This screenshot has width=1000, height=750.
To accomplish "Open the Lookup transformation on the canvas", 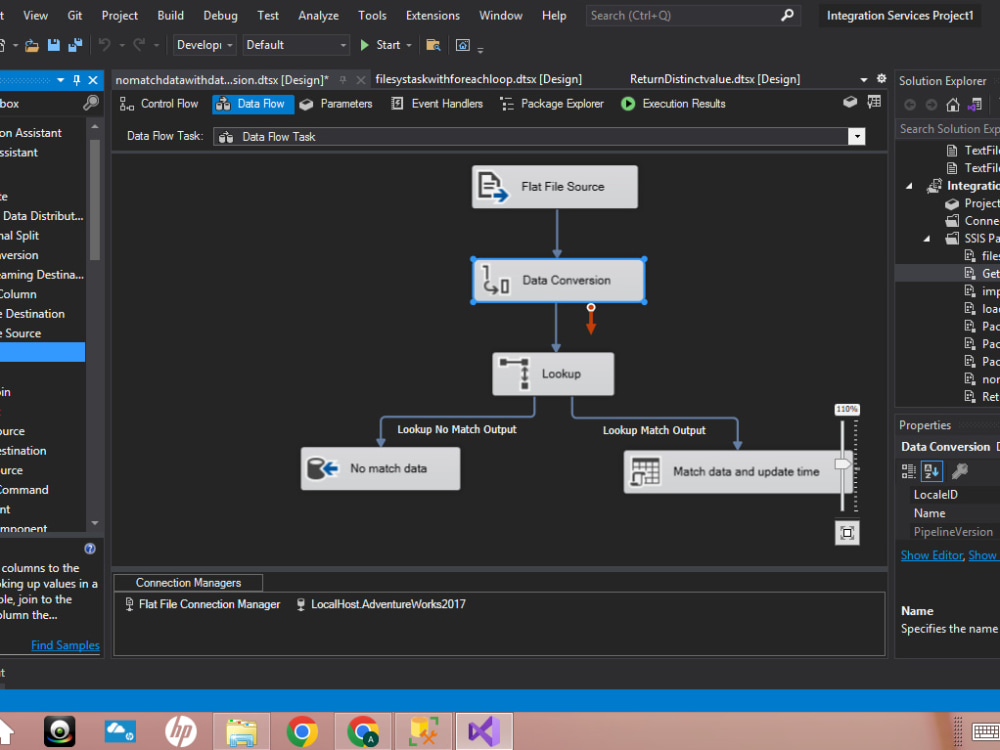I will point(553,373).
